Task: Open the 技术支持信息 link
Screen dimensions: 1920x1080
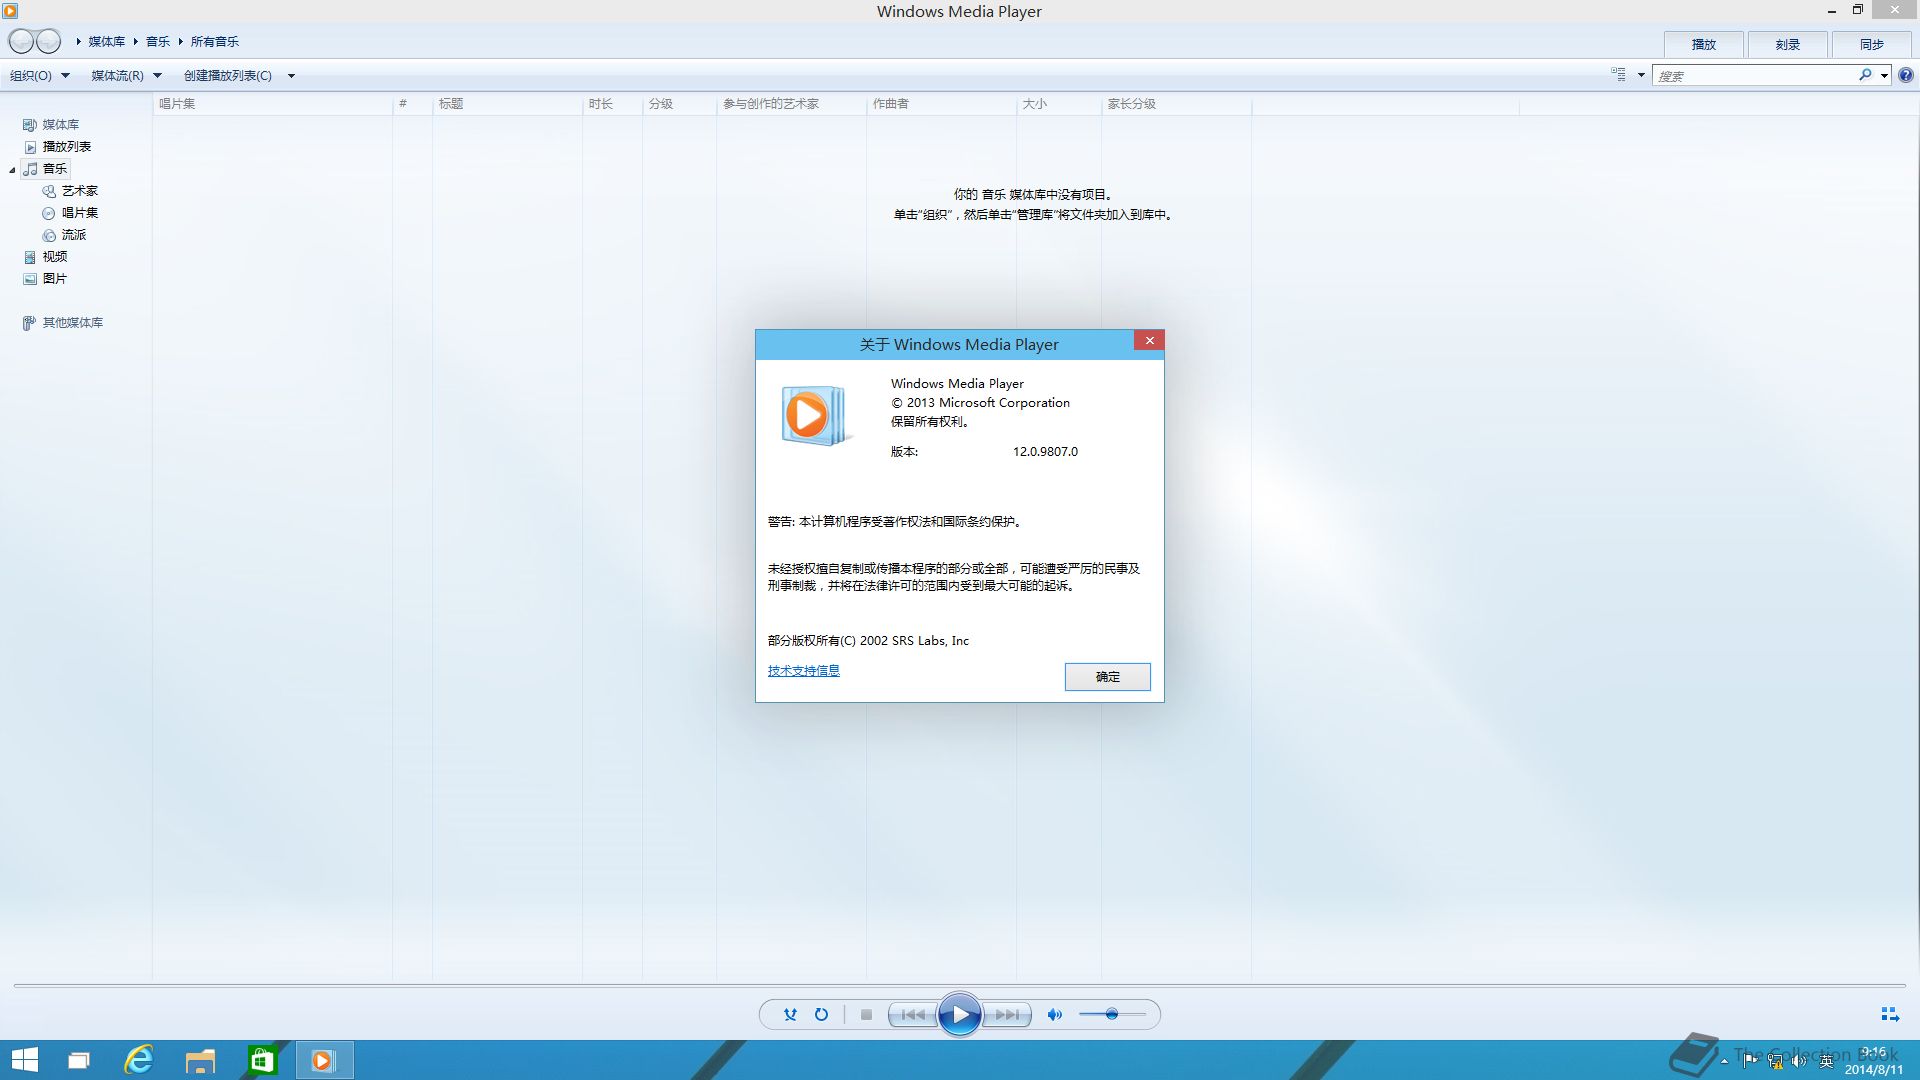Action: (x=803, y=670)
